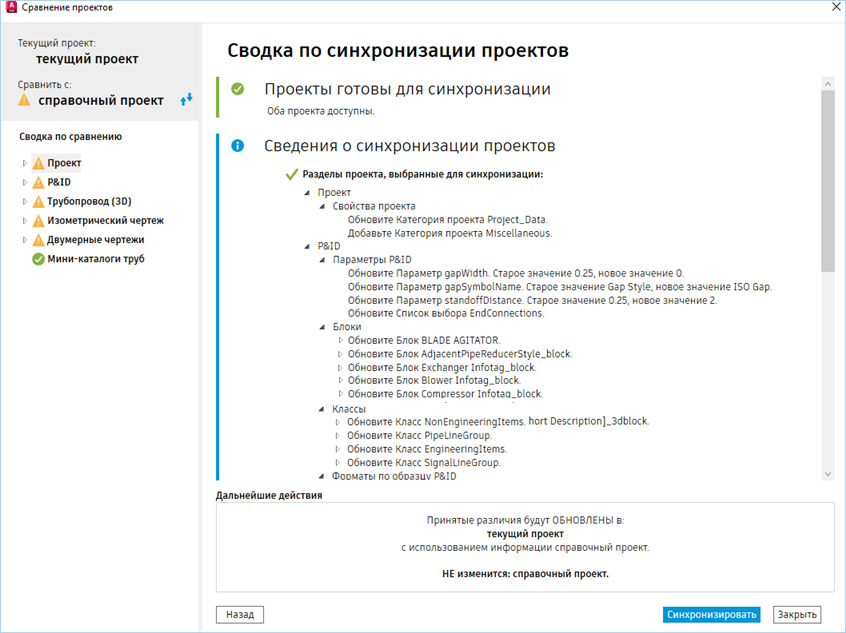Expand Класс PipeLineGroup item
This screenshot has height=633, width=846.
click(x=338, y=435)
